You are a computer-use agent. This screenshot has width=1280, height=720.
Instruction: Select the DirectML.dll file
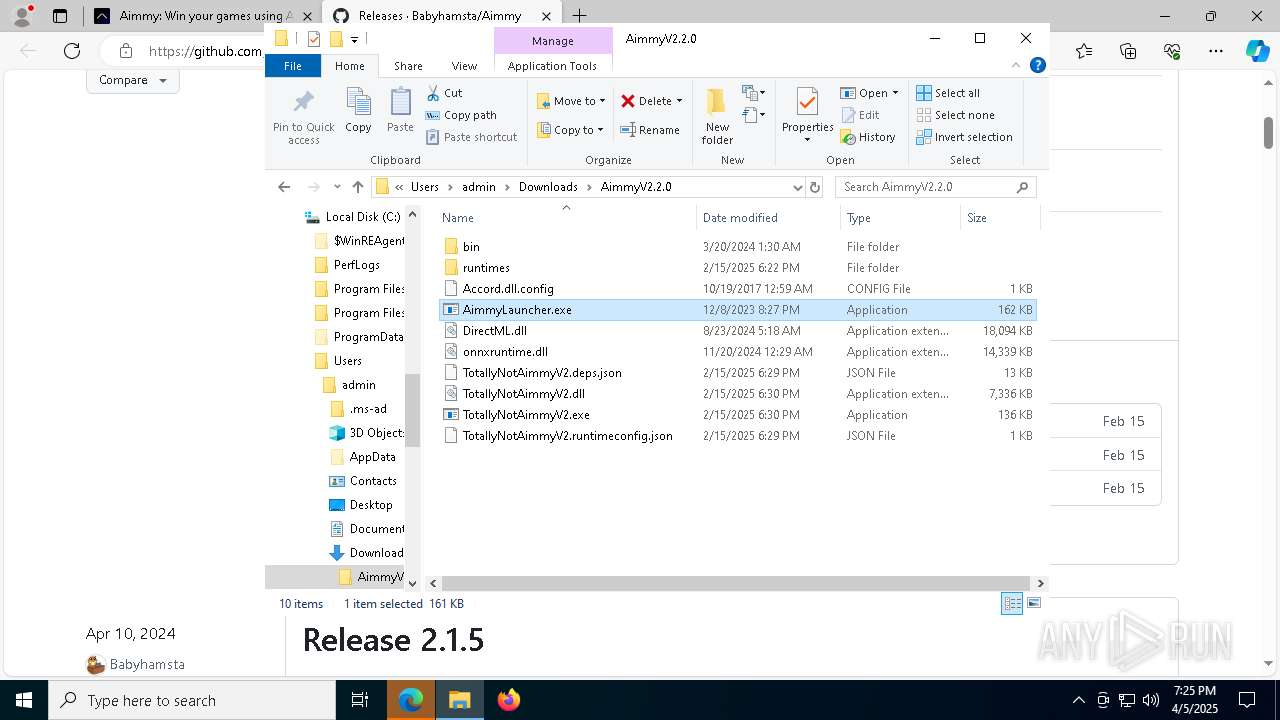(737, 331)
